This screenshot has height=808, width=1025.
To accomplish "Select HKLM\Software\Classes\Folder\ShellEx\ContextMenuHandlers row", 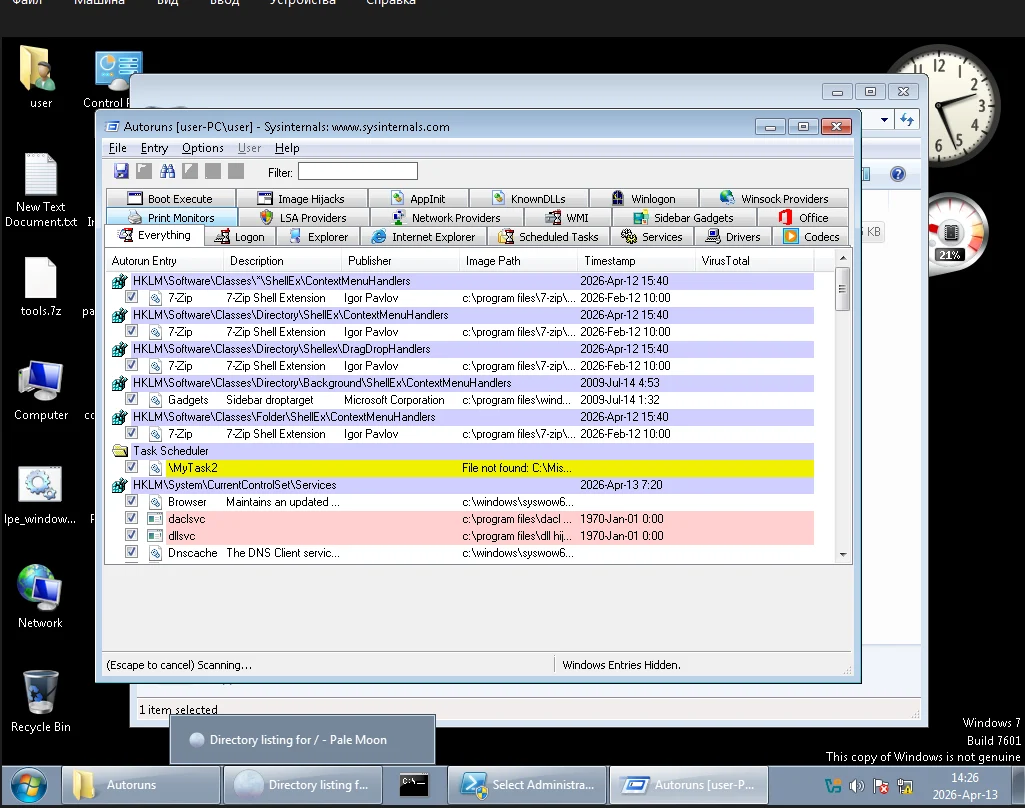I will click(462, 416).
